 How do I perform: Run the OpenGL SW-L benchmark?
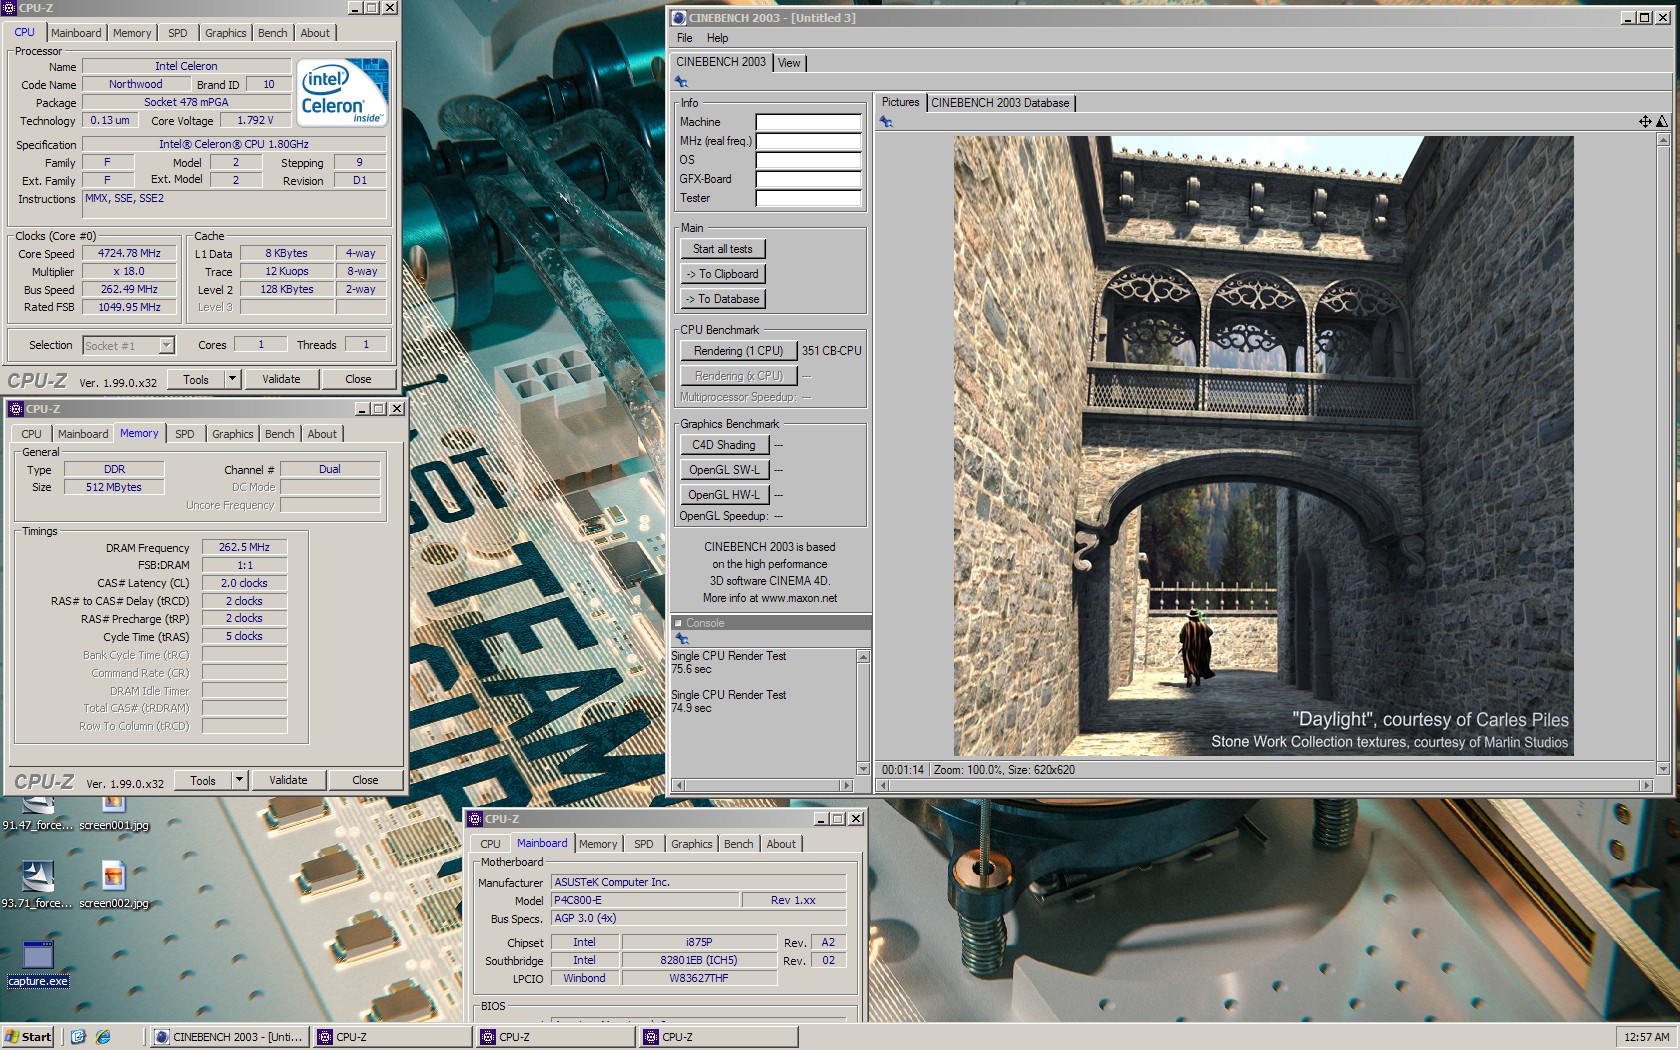[724, 470]
